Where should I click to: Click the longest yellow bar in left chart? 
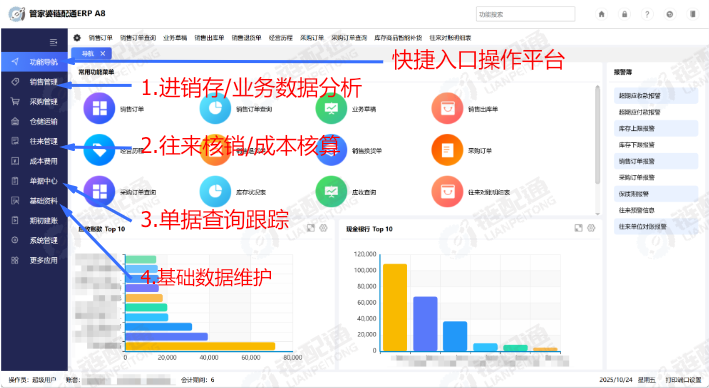[200, 346]
